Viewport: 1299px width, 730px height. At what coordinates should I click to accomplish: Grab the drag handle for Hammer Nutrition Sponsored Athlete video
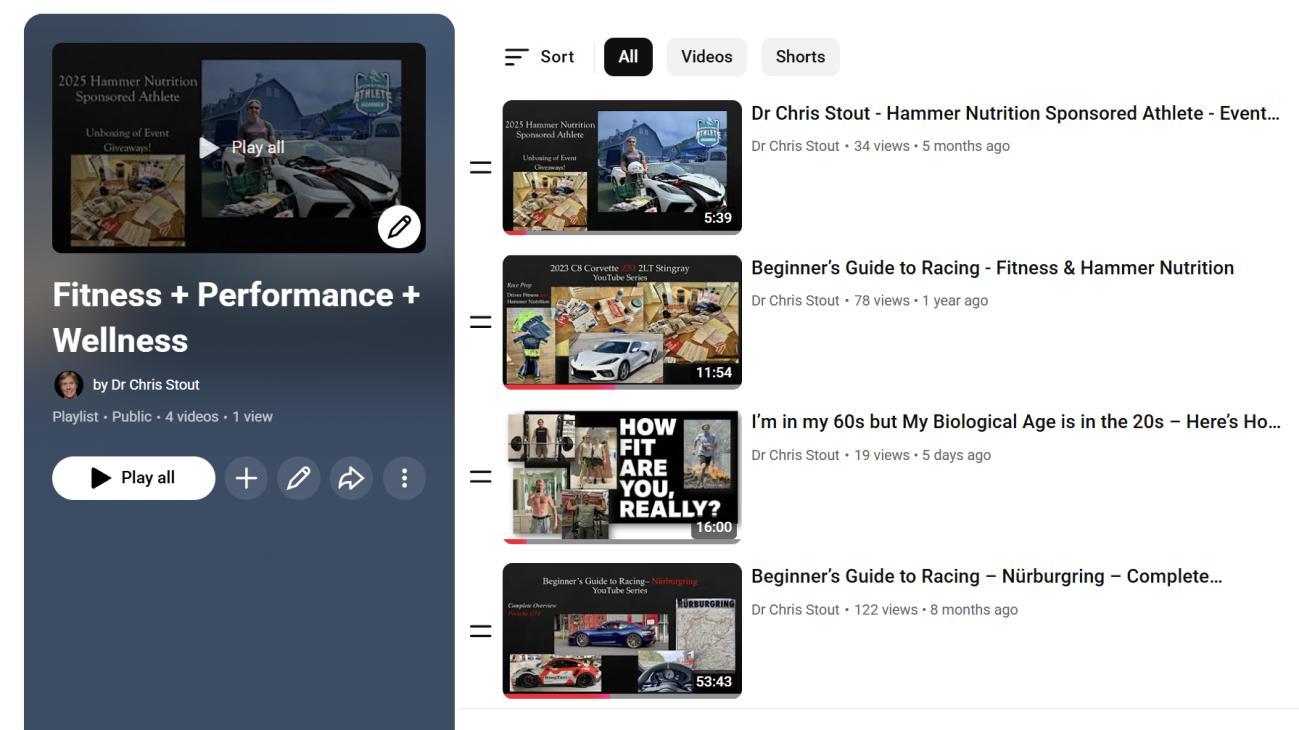tap(481, 168)
